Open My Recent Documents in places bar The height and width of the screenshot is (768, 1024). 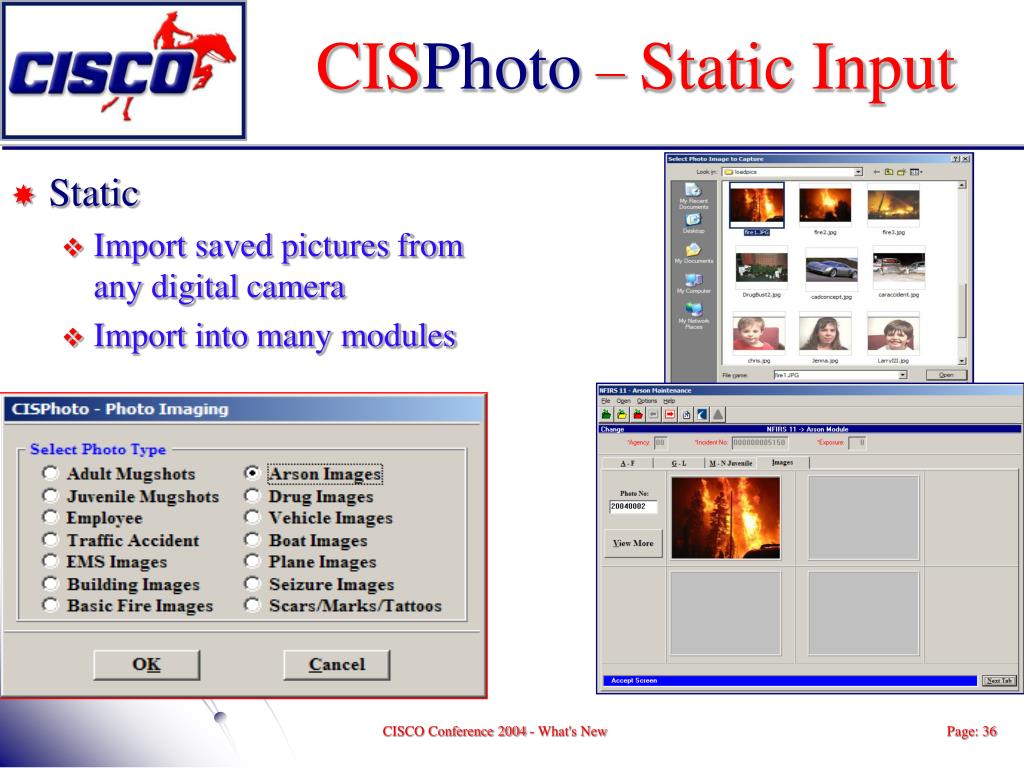694,195
